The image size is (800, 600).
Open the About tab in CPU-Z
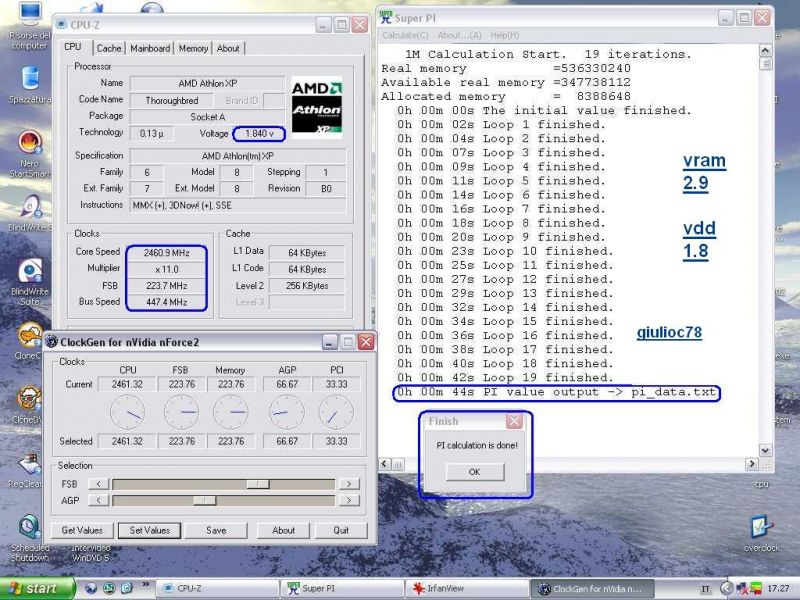click(x=228, y=48)
